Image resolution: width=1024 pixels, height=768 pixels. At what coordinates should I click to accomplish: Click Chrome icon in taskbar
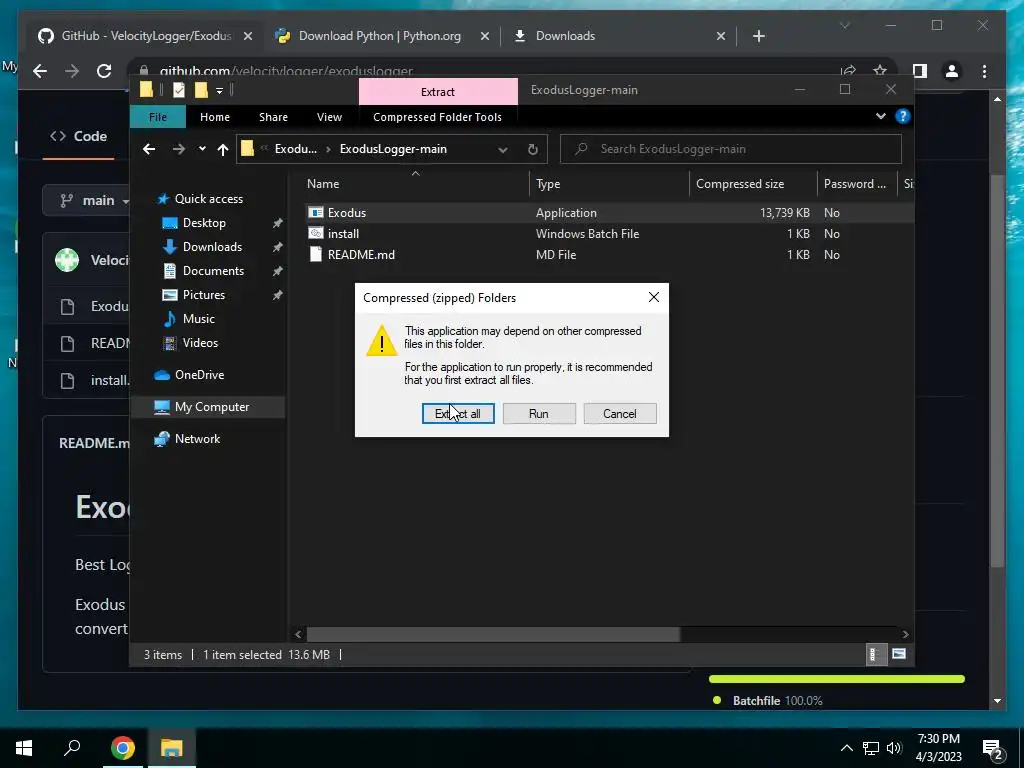pos(123,748)
